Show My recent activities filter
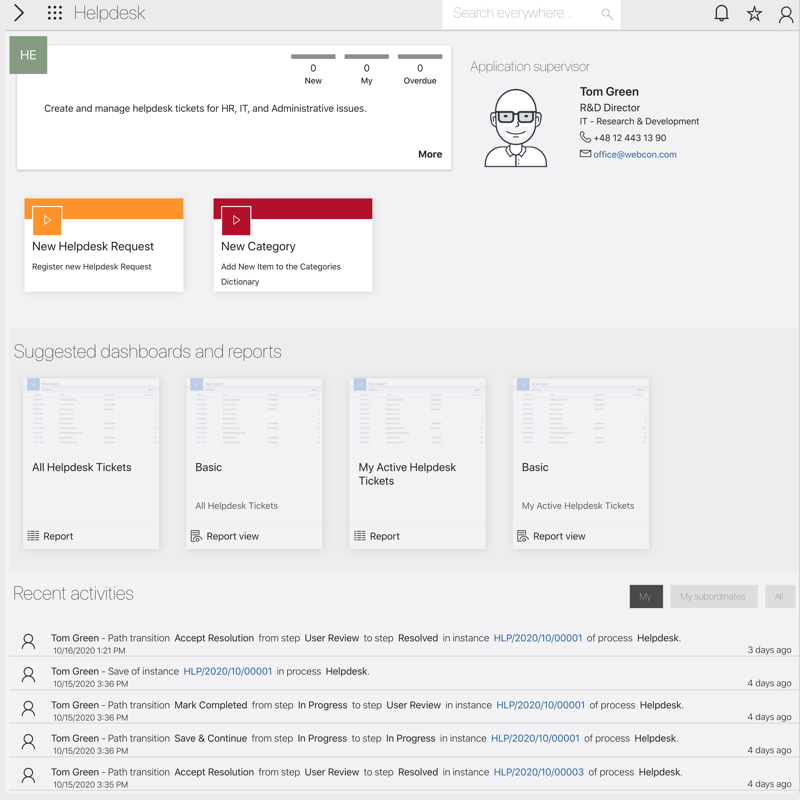The image size is (800, 800). click(x=645, y=597)
